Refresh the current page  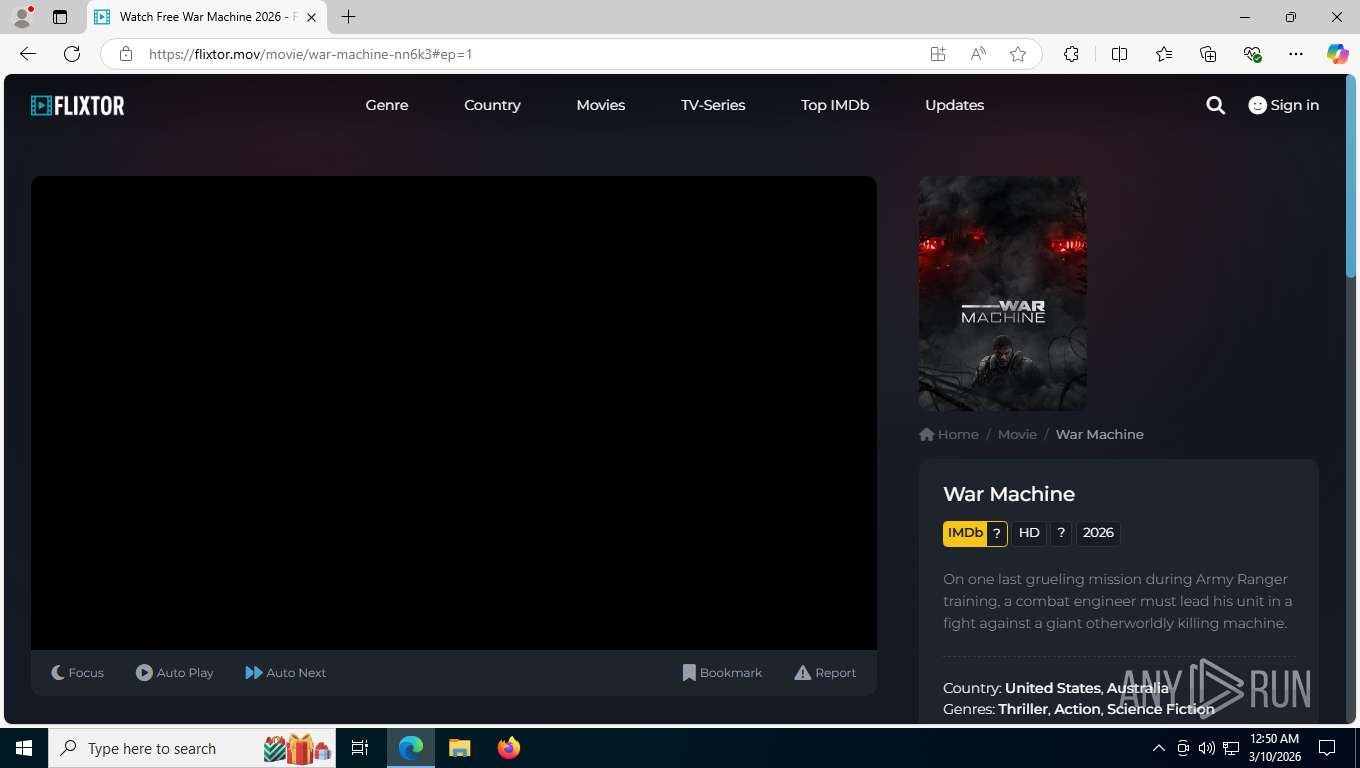coord(72,54)
